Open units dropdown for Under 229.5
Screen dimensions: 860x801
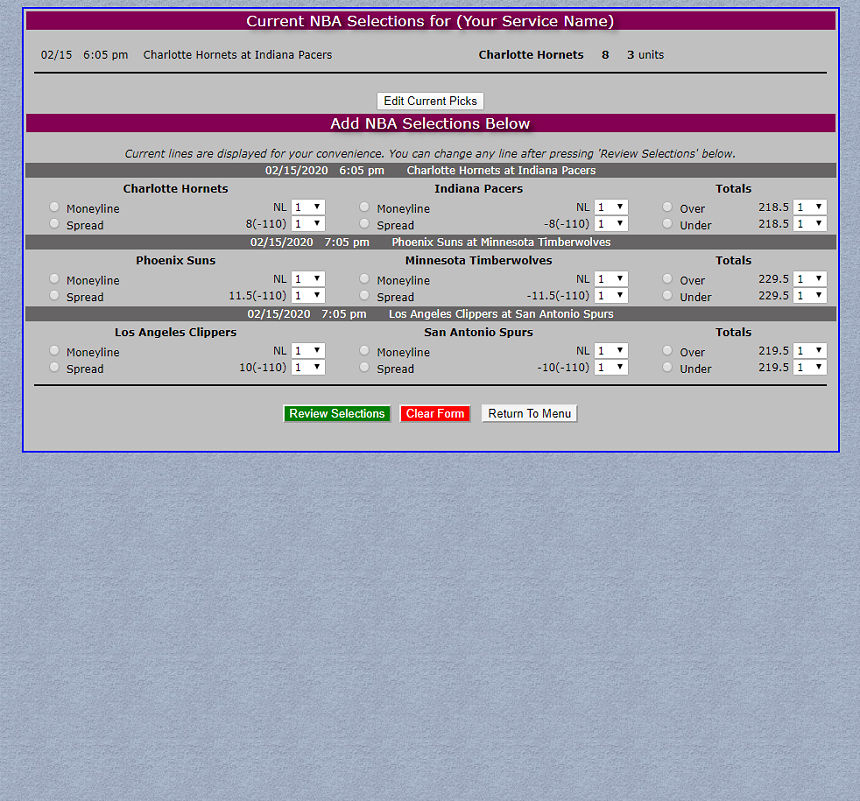810,296
